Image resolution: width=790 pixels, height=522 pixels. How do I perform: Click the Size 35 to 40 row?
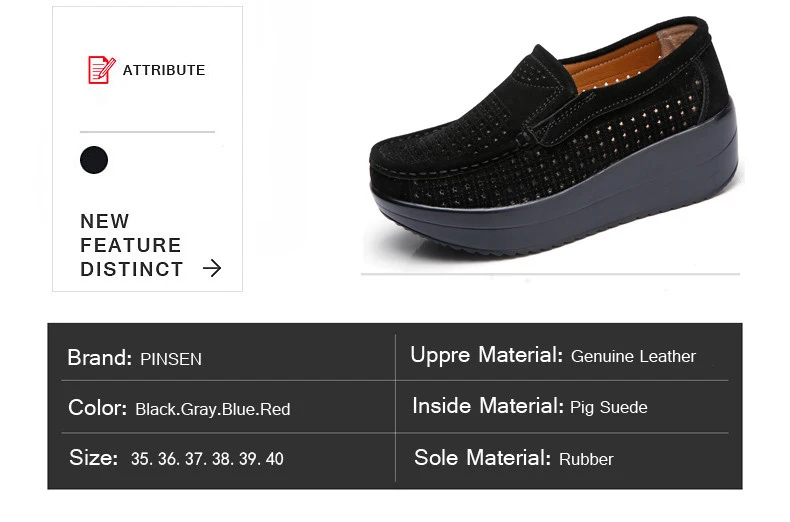(176, 459)
